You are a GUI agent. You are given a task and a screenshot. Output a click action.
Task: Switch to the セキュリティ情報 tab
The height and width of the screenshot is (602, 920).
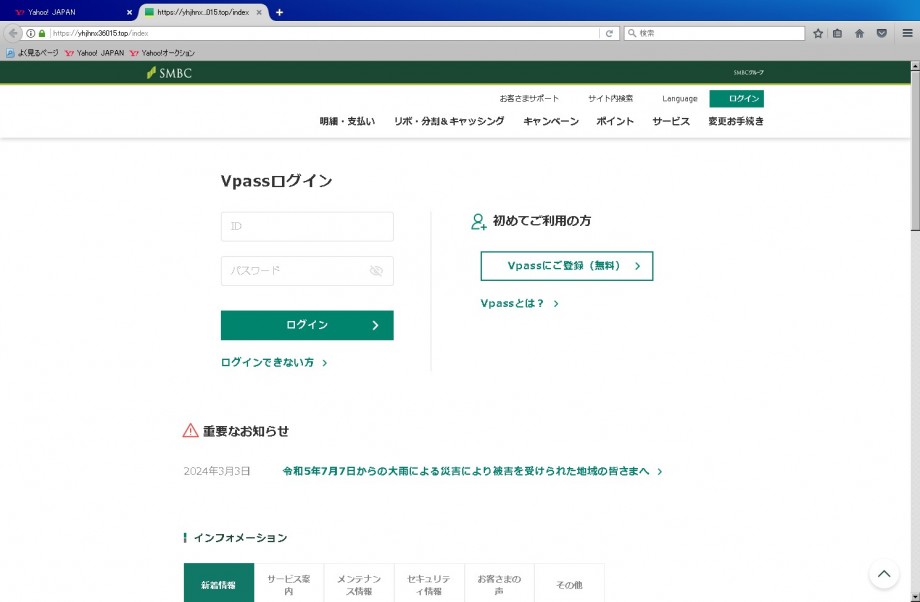tap(429, 584)
